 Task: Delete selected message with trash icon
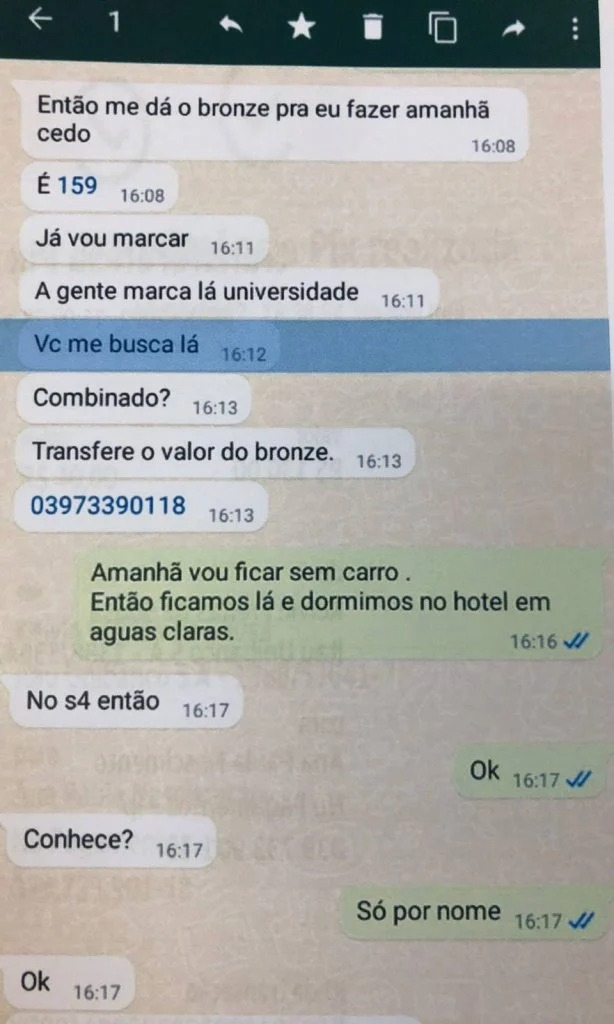click(372, 27)
